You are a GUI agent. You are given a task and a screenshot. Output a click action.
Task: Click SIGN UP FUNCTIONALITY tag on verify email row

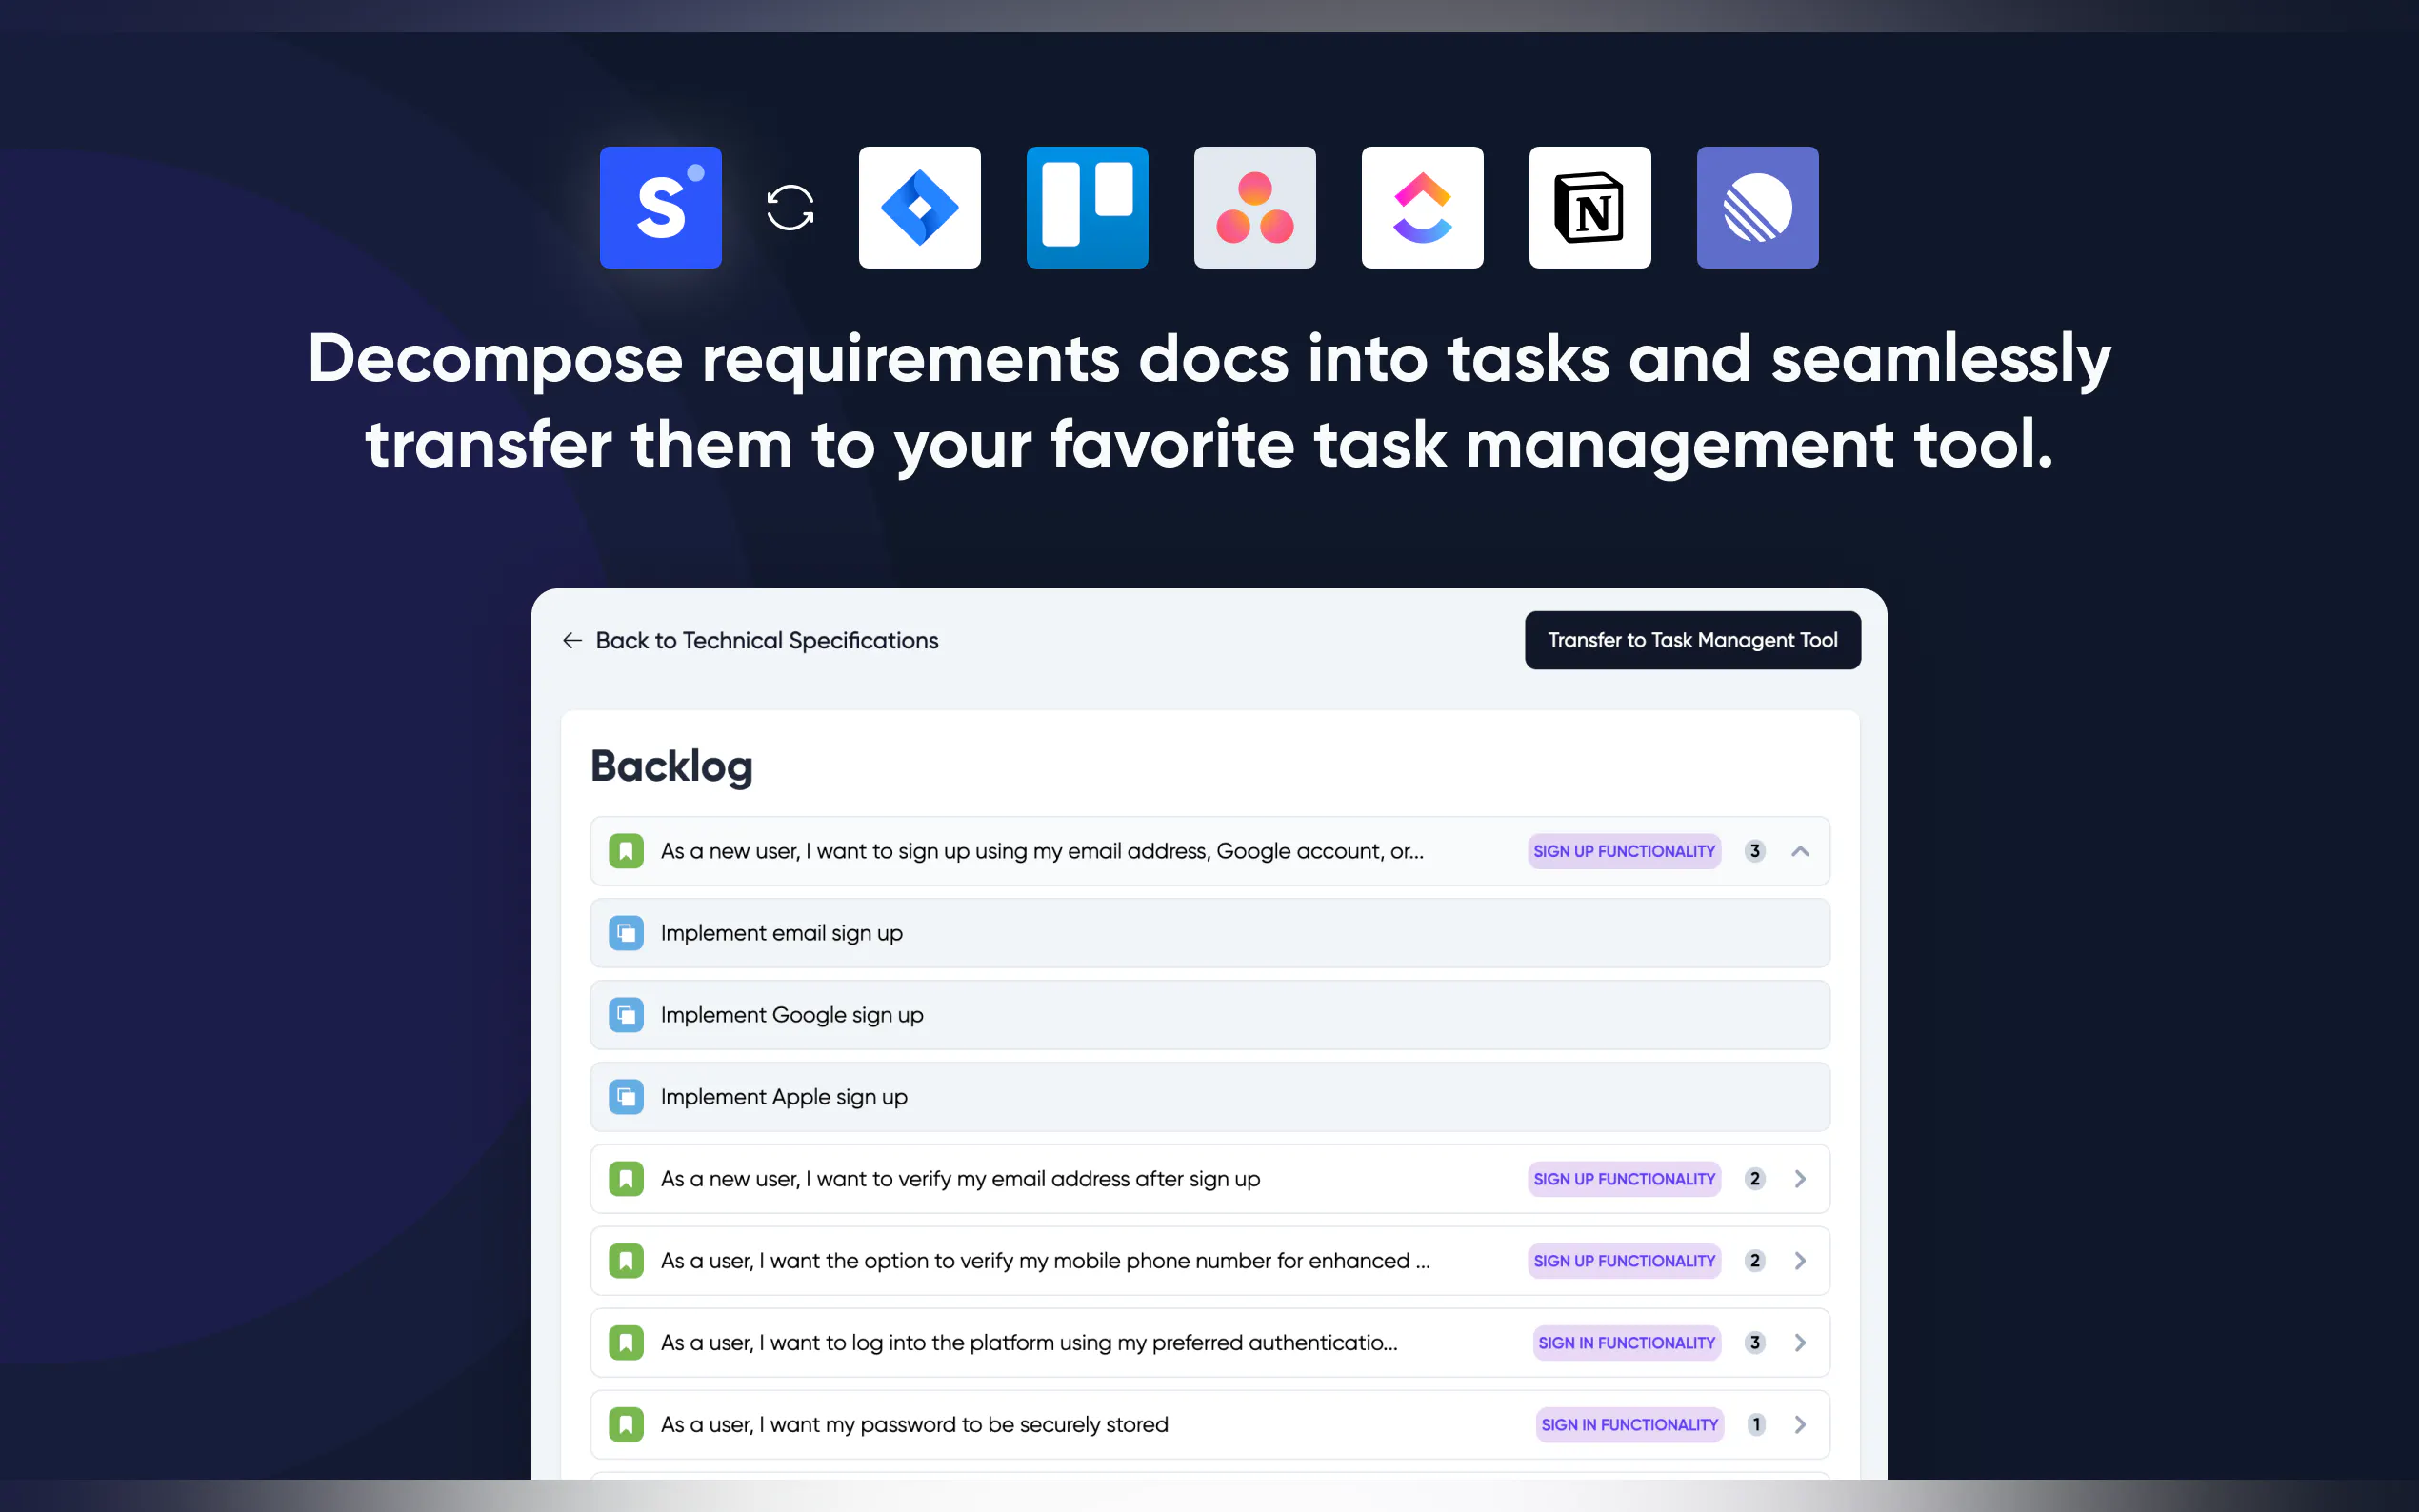point(1624,1179)
